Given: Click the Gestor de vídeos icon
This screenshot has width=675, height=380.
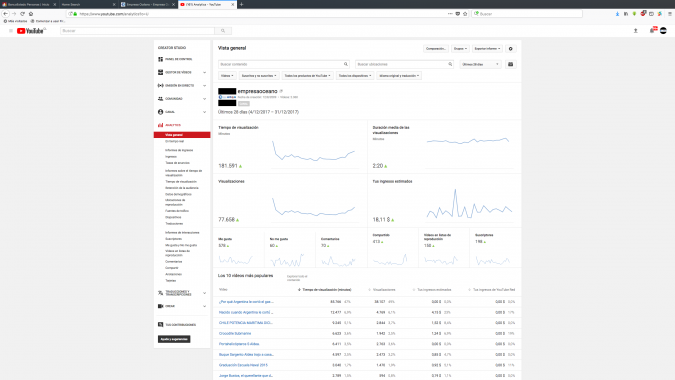Looking at the screenshot, I should click(x=161, y=72).
